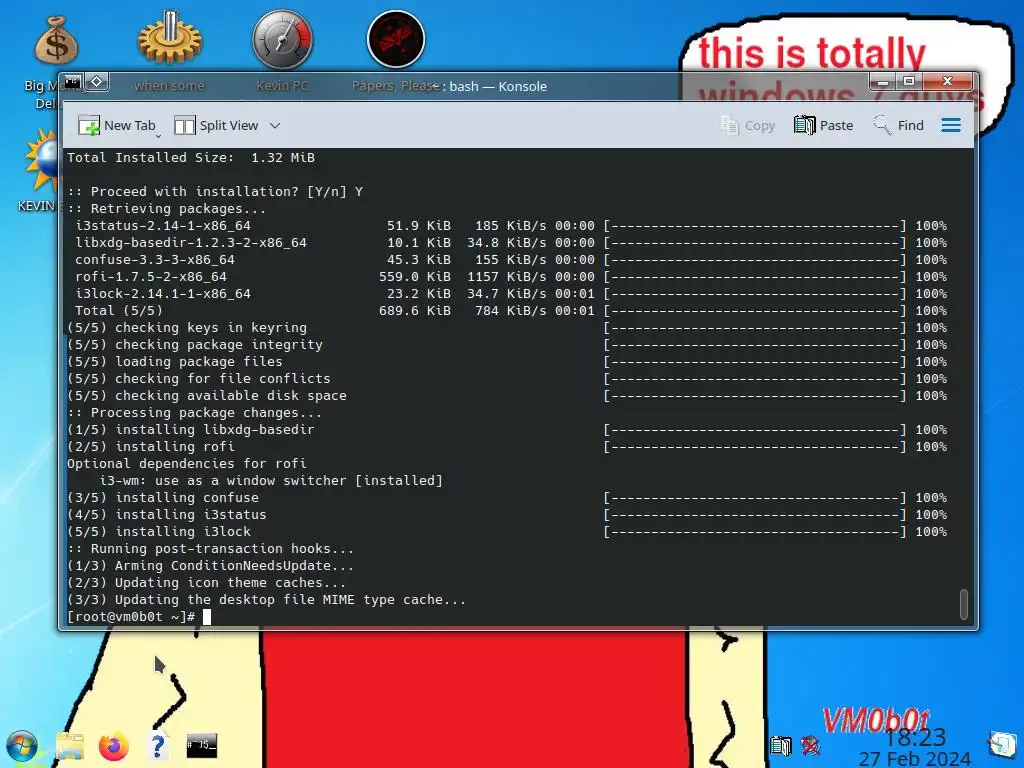Image resolution: width=1024 pixels, height=768 pixels.
Task: Click the Konsole terminal scrollbar handle
Action: pyautogui.click(x=963, y=604)
